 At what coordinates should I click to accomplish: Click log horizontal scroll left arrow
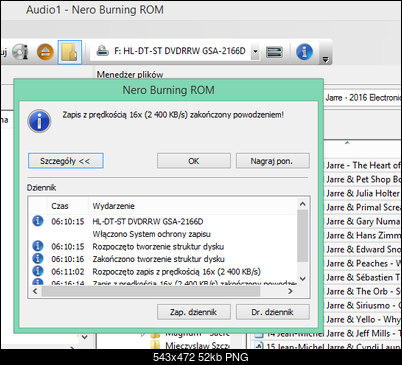pos(35,291)
